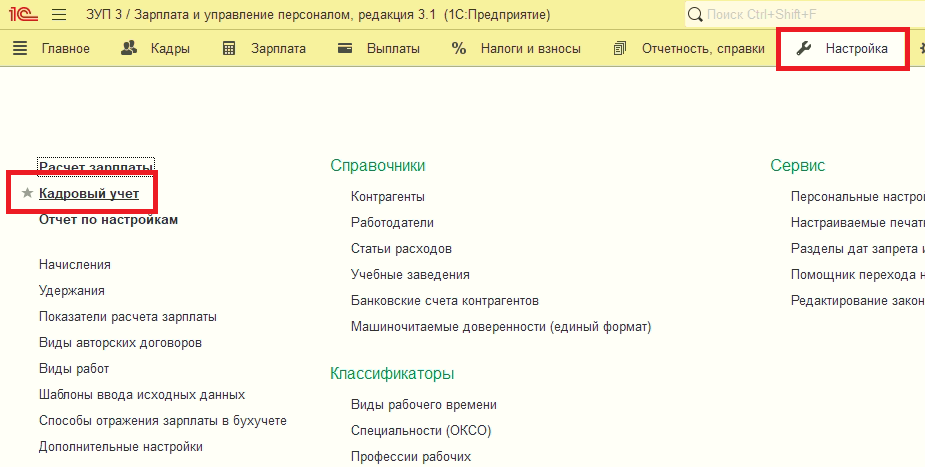Open Машиночитаемые доверенности (единый формат)
The width and height of the screenshot is (925, 467).
click(501, 326)
